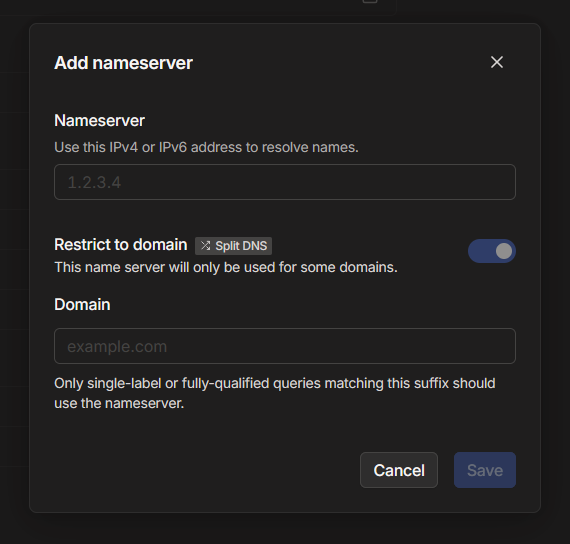The image size is (570, 544).
Task: Close the Add nameserver dialog with X
Action: [x=497, y=62]
